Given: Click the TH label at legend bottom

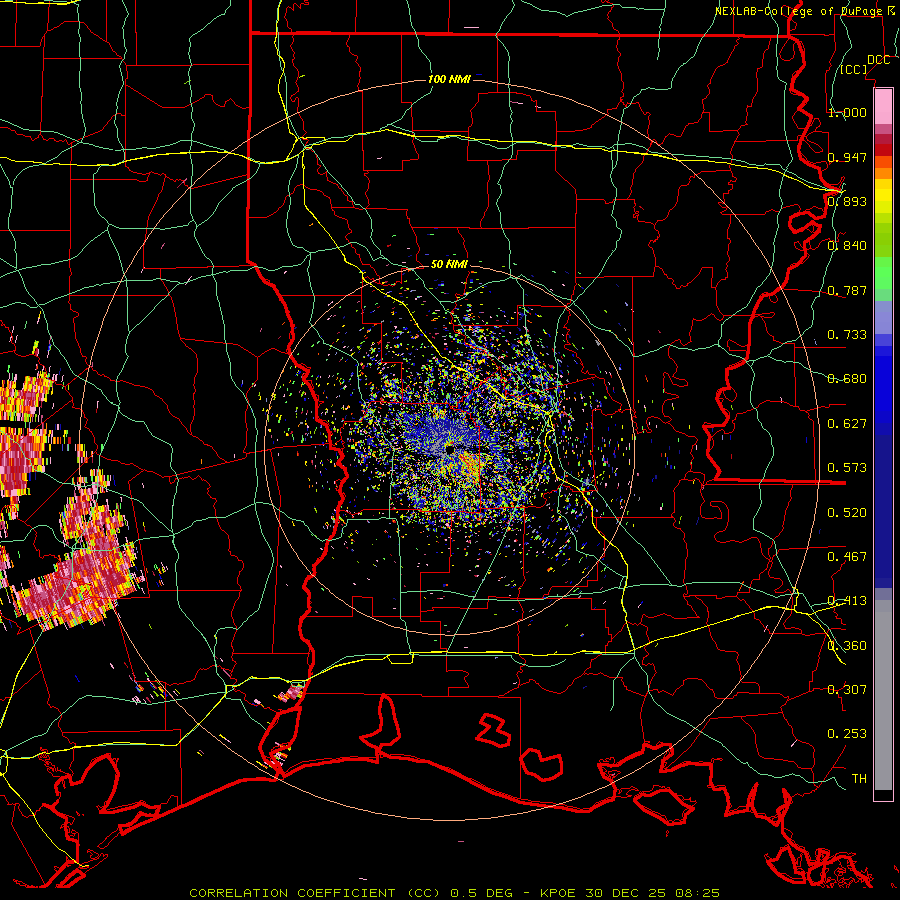Looking at the screenshot, I should tap(859, 779).
